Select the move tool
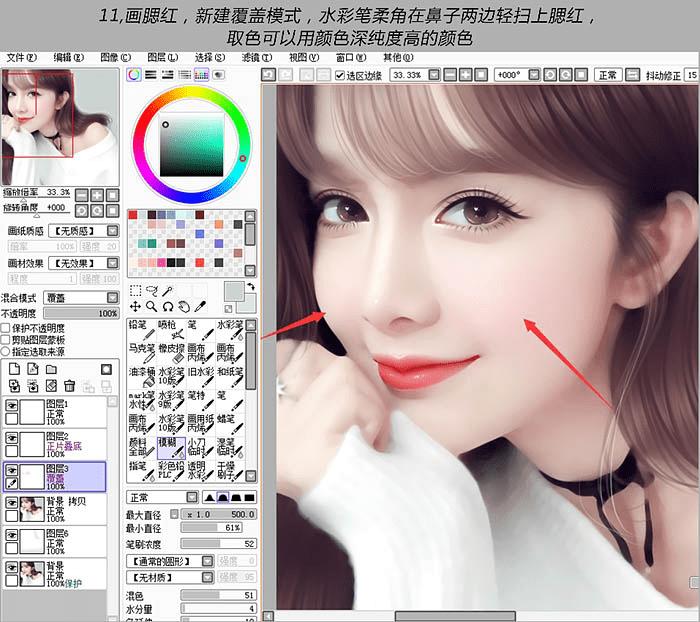 tap(135, 306)
